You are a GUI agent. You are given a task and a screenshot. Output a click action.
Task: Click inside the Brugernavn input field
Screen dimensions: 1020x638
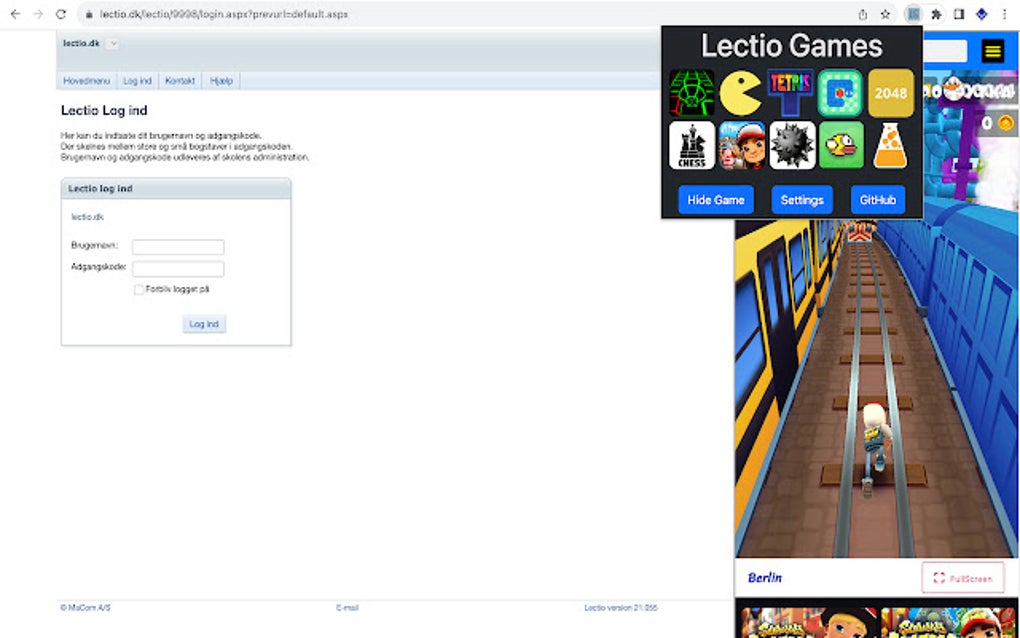tap(178, 247)
